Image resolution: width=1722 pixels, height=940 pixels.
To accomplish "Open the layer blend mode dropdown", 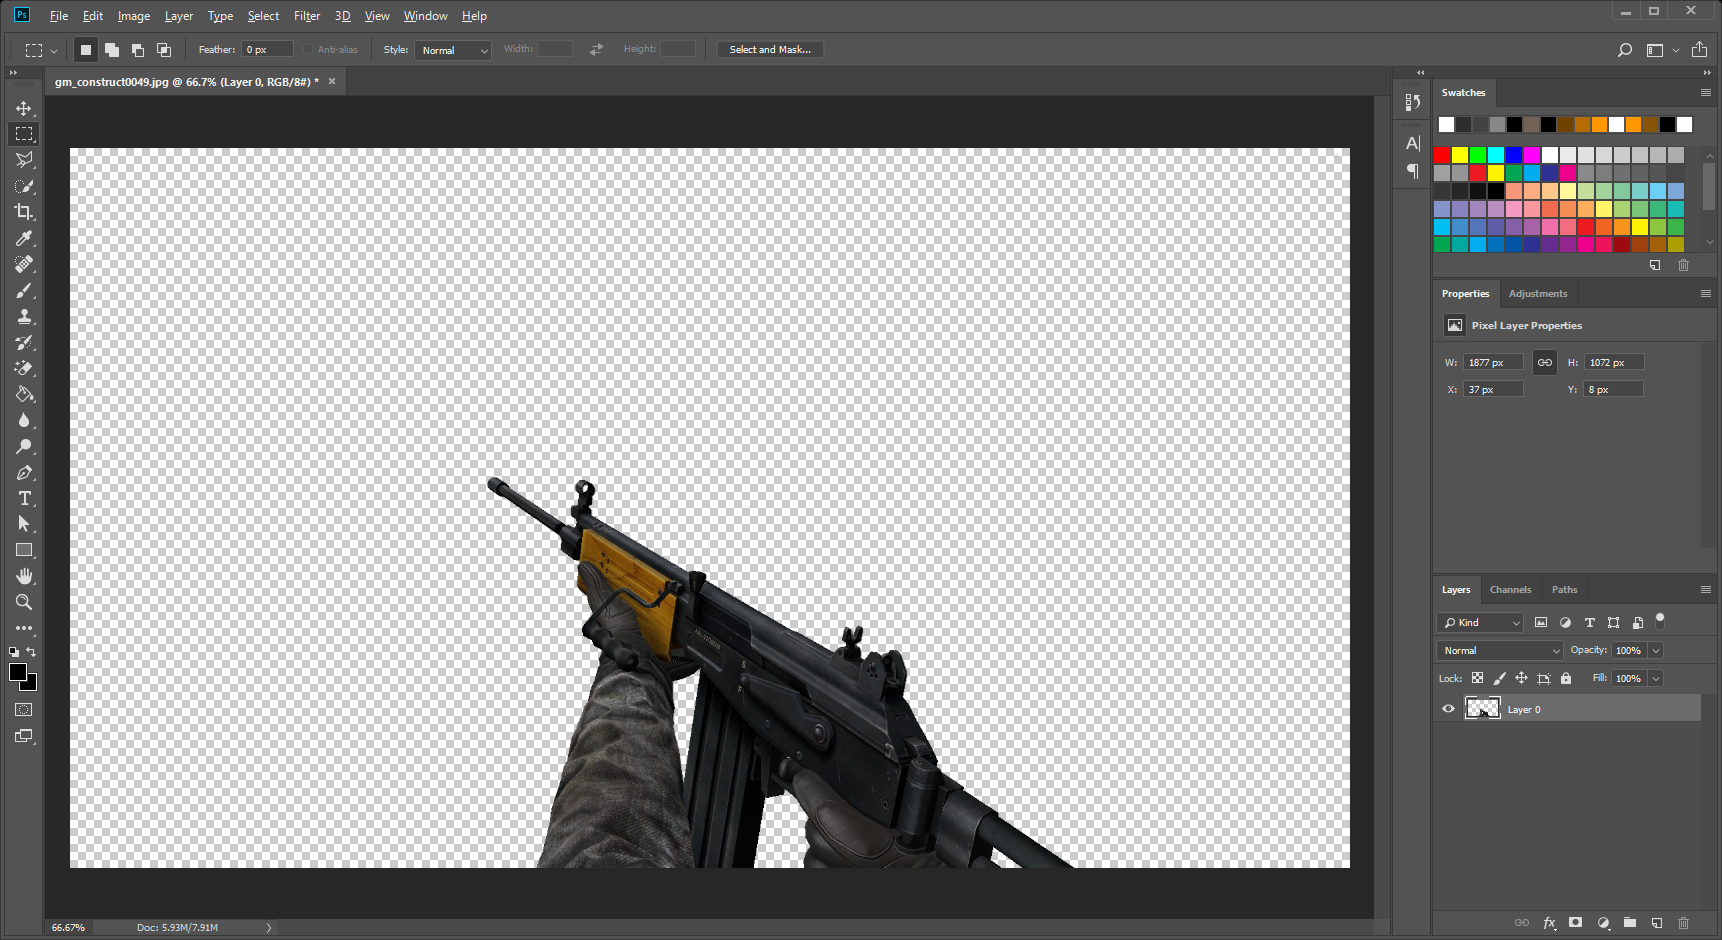I will pos(1500,650).
